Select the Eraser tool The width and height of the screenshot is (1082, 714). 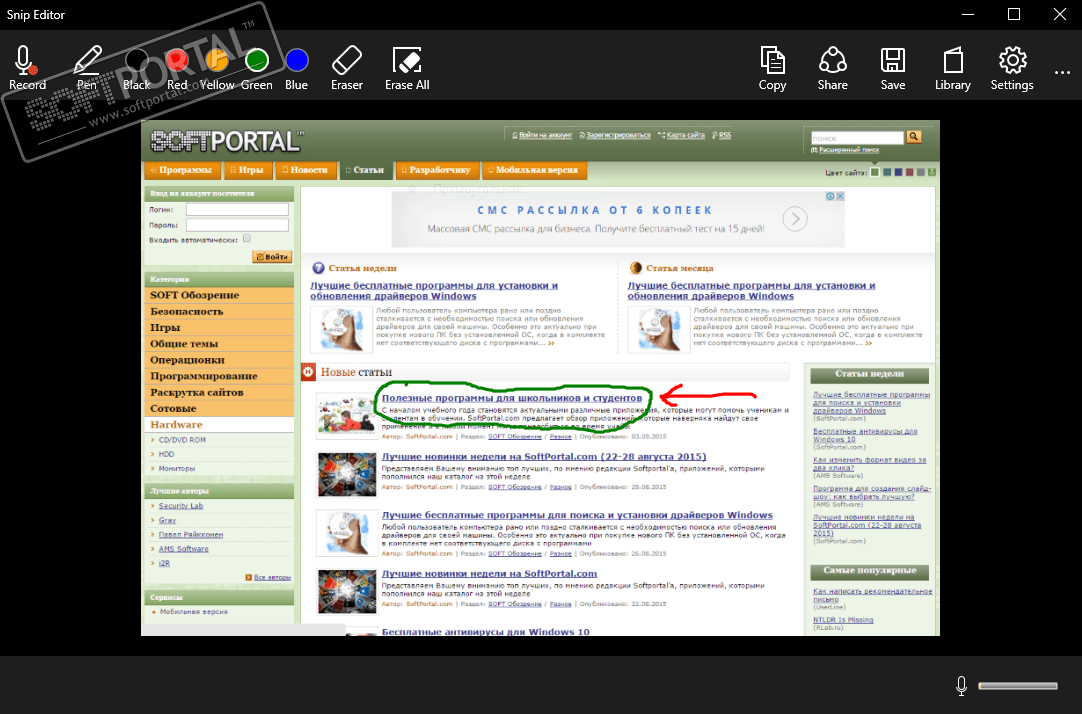[346, 68]
